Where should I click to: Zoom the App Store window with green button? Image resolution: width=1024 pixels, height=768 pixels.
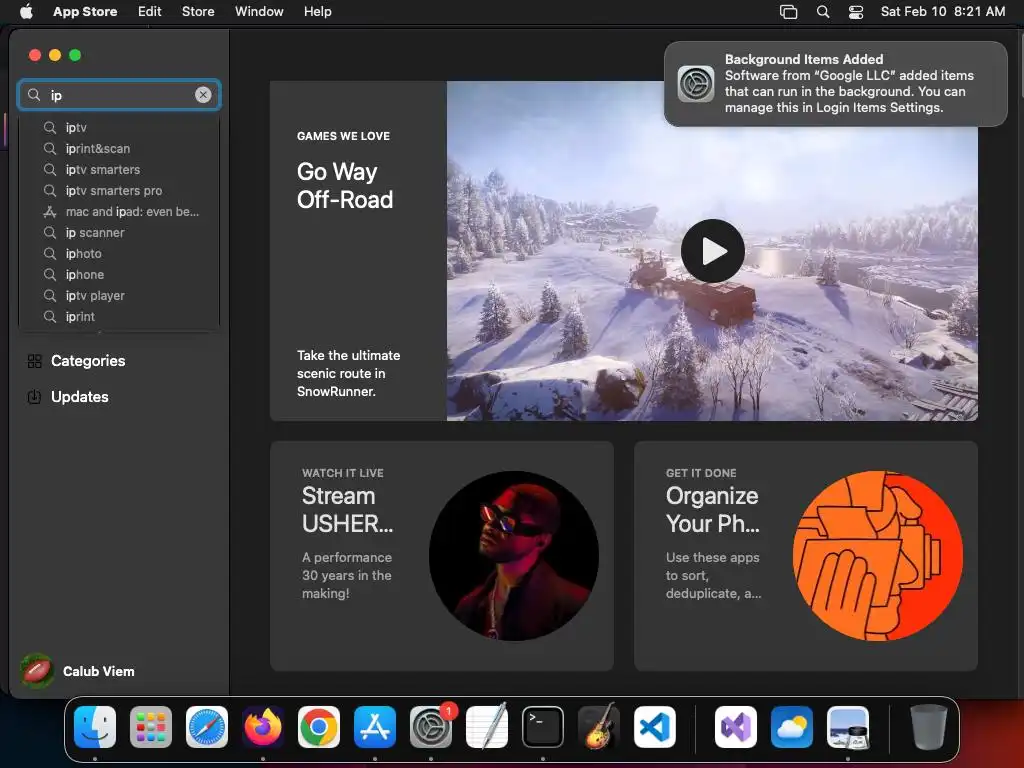[75, 55]
